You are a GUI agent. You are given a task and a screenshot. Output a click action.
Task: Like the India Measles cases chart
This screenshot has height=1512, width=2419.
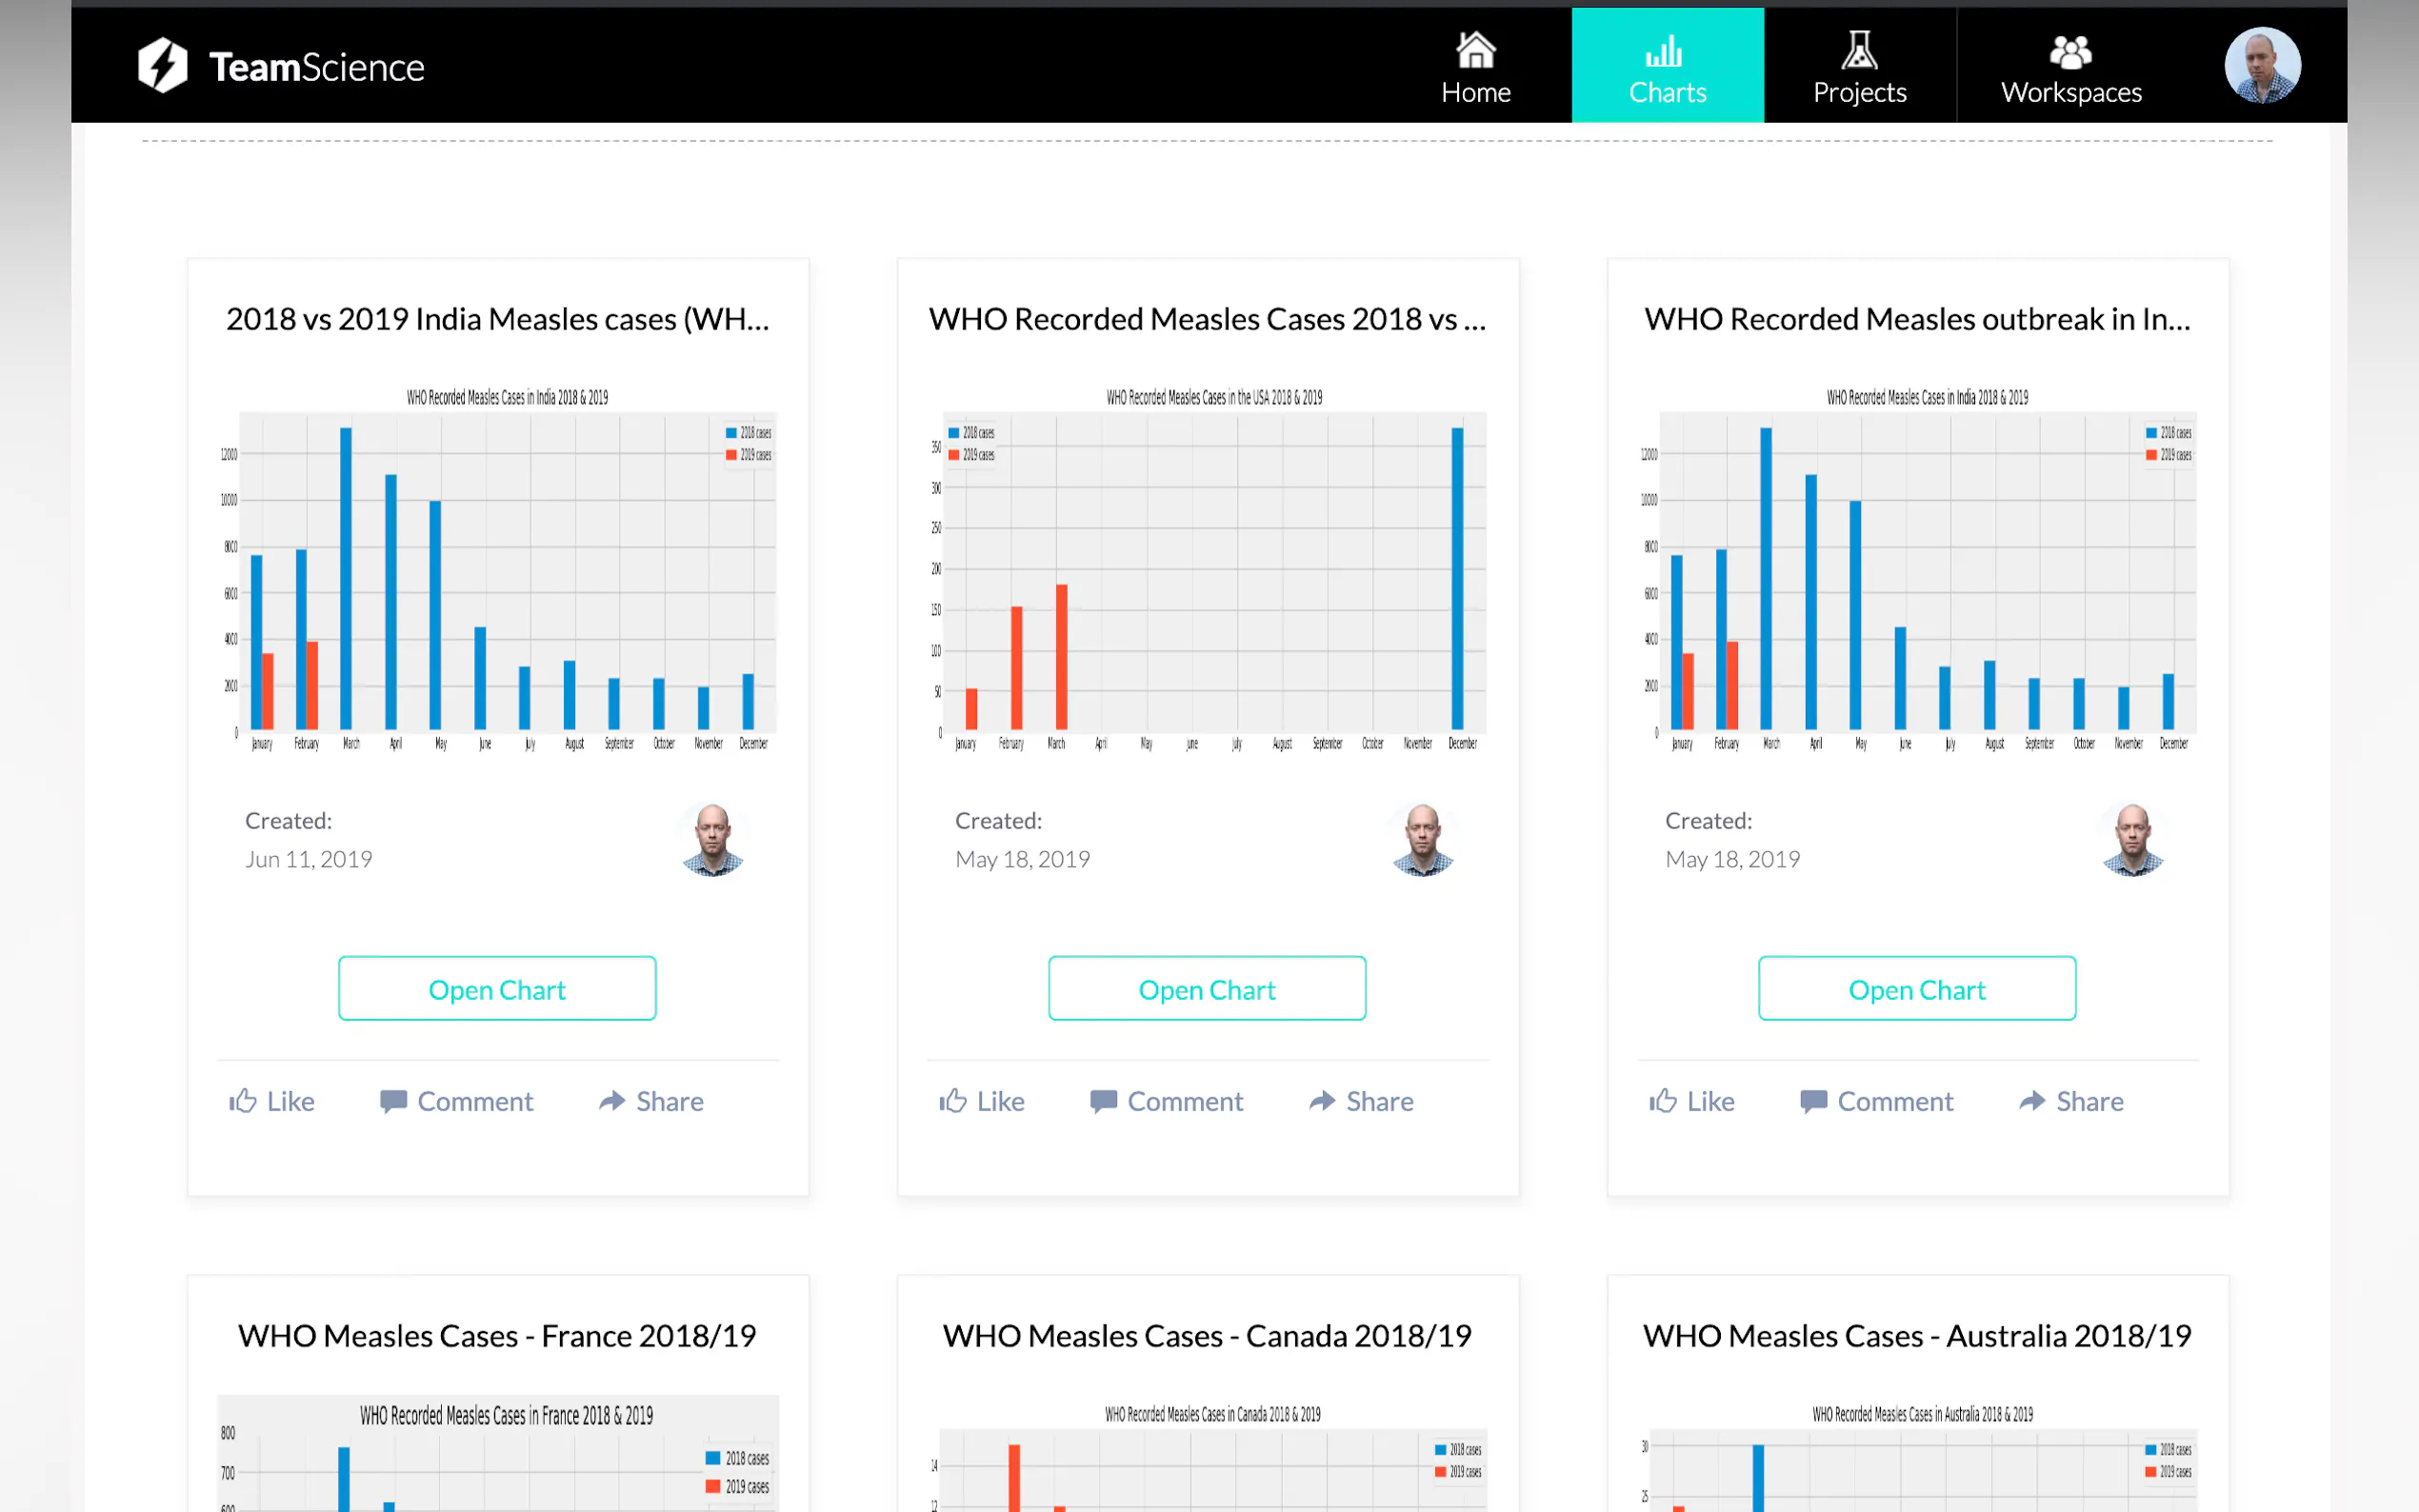pyautogui.click(x=272, y=1101)
